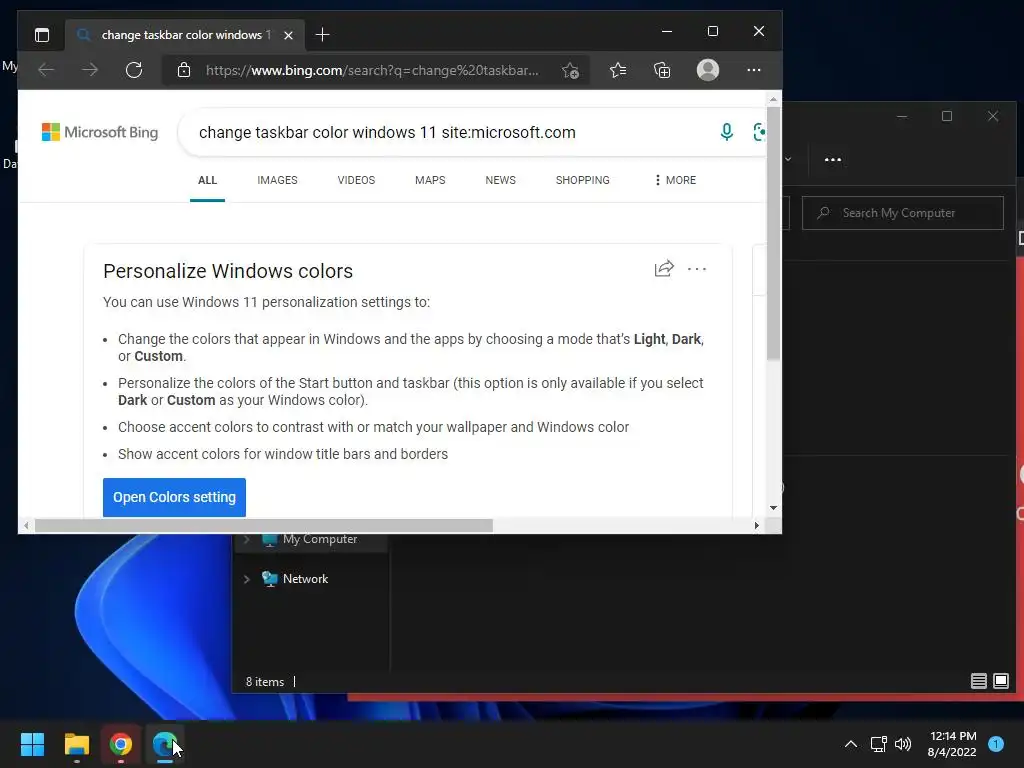Expand the MORE search categories menu
Screen dimensions: 1024x768
click(675, 180)
